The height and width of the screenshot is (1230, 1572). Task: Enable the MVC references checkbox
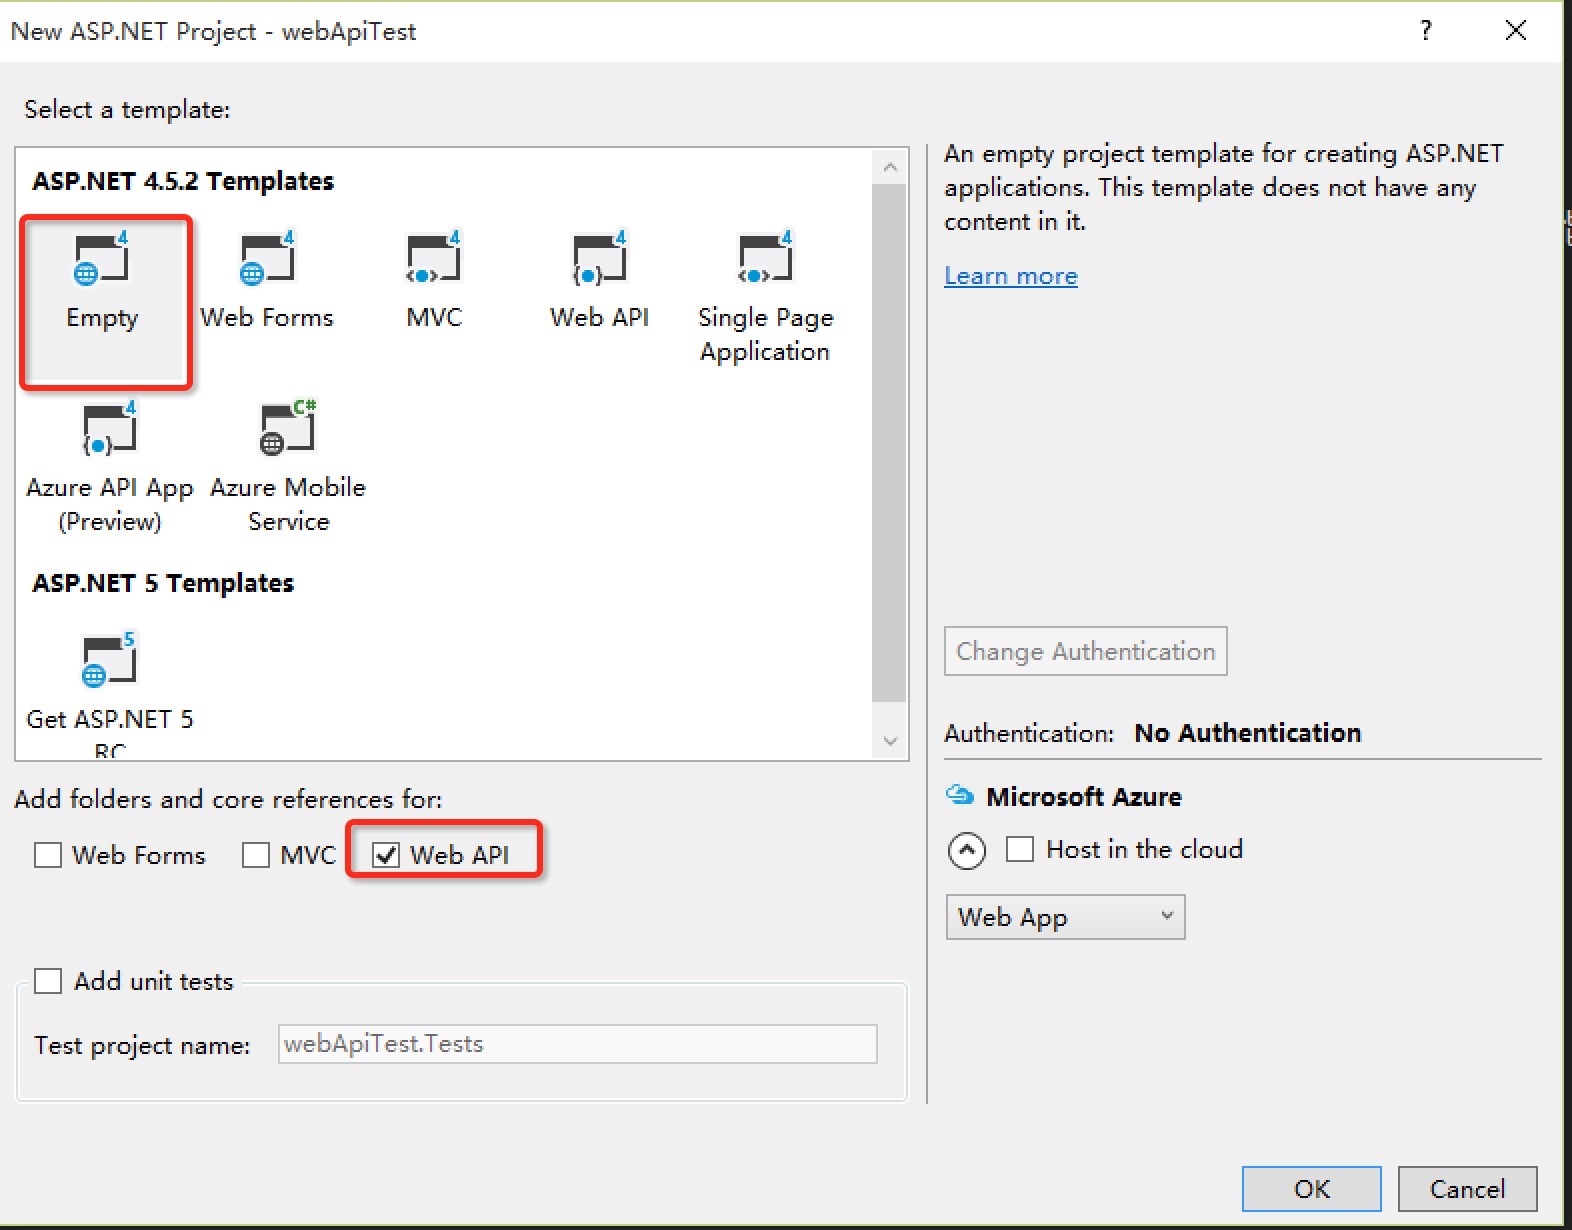point(256,855)
